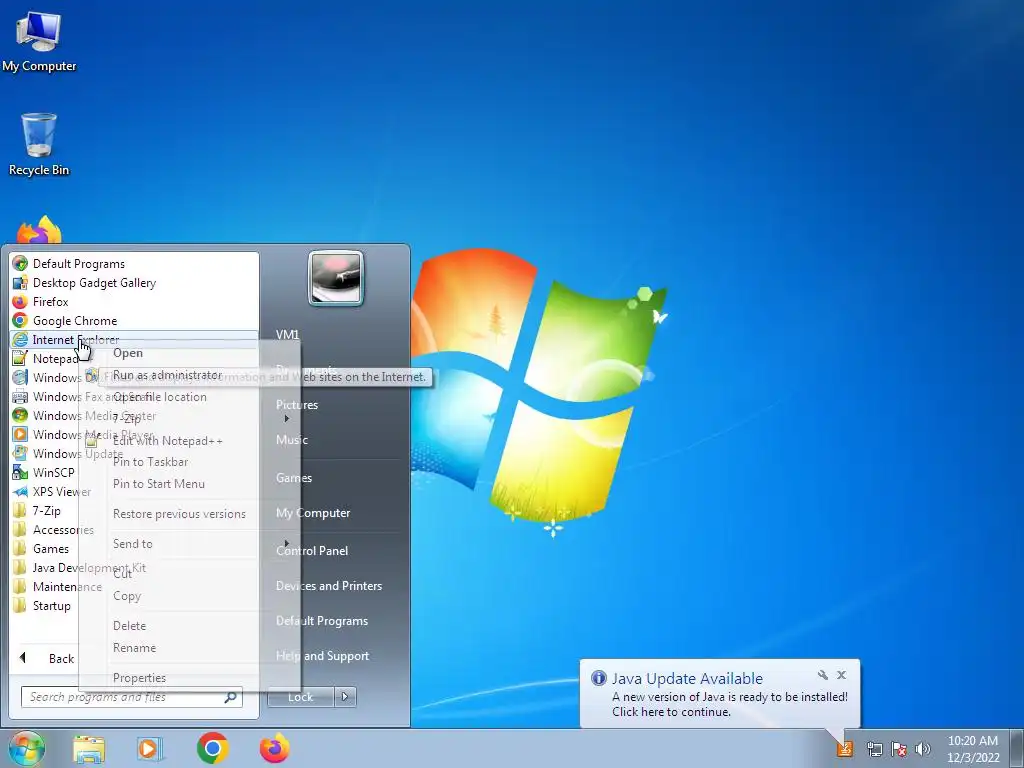Click the volume speaker tray icon
Screen dimensions: 1024x768
tap(923, 749)
